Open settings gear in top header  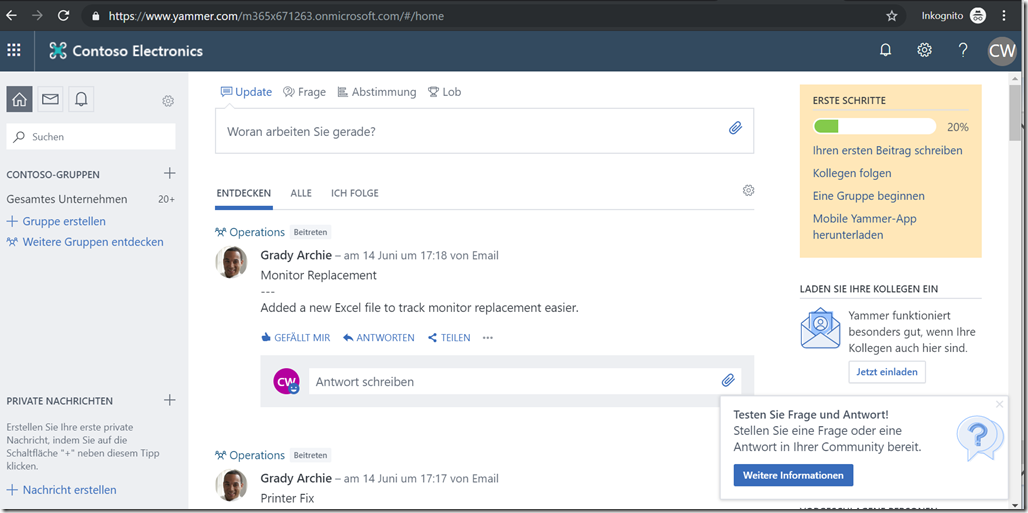[x=924, y=51]
